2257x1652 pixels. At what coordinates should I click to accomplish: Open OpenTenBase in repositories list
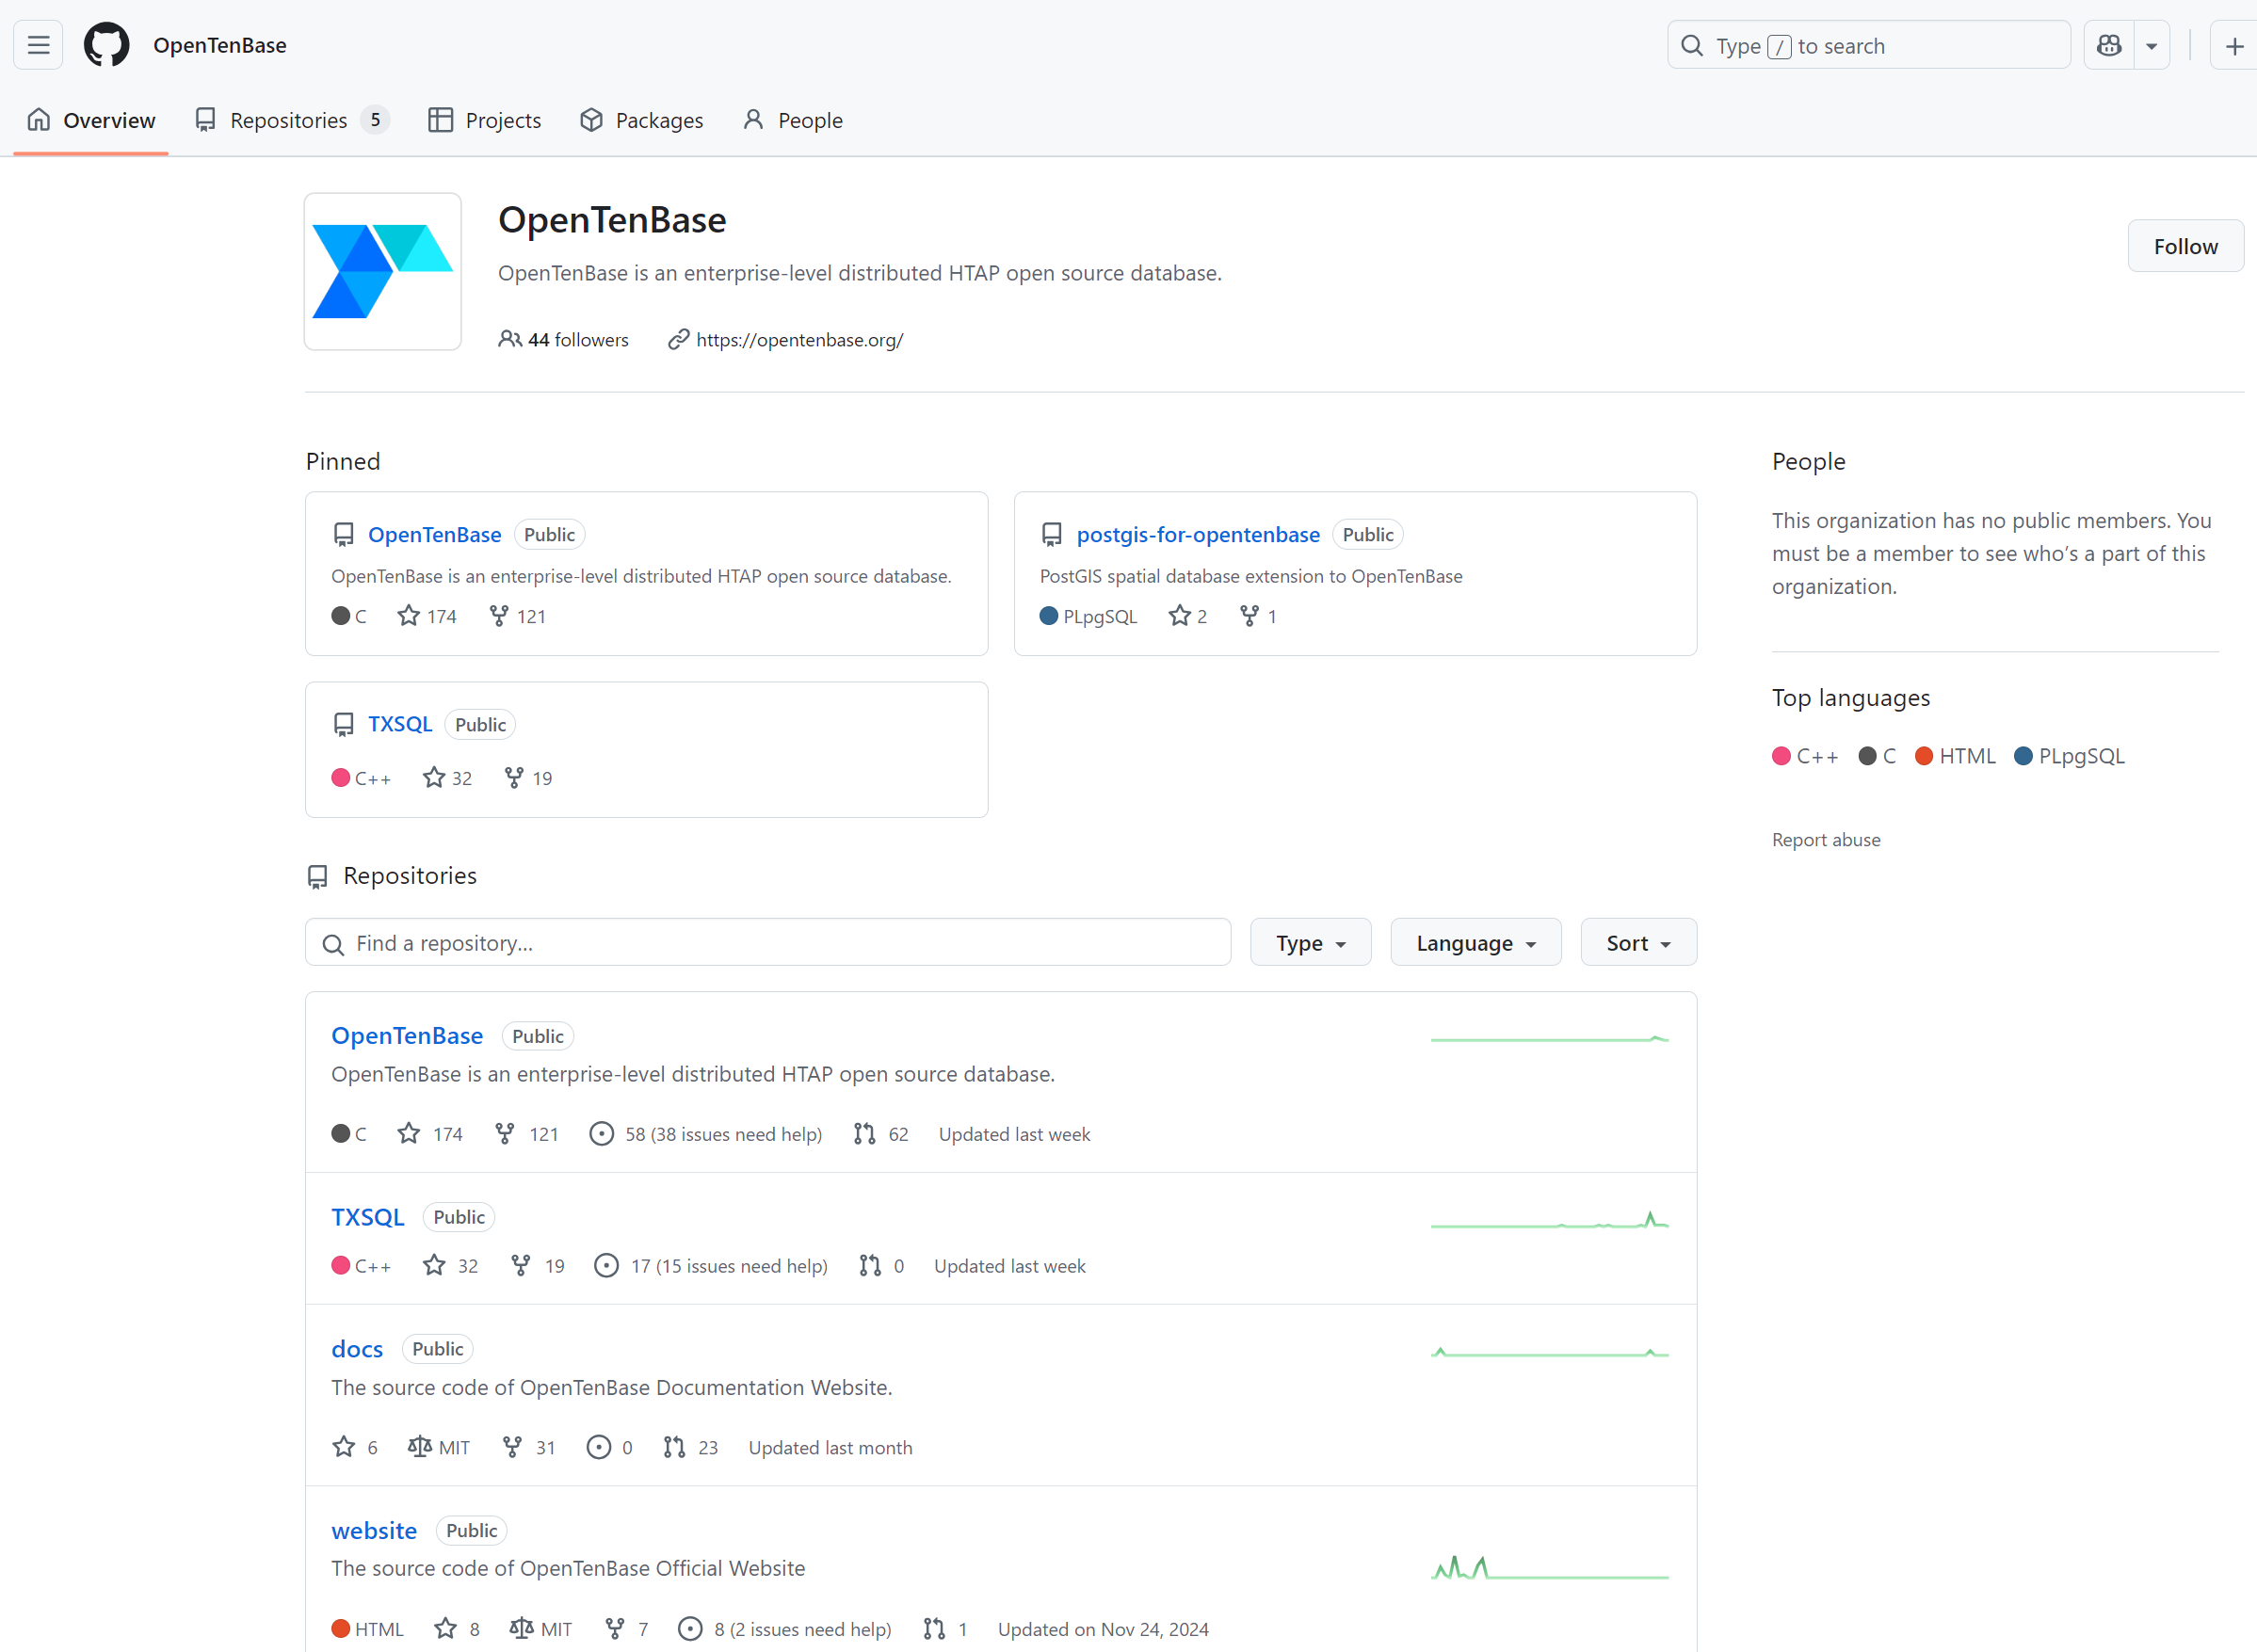[x=407, y=1035]
